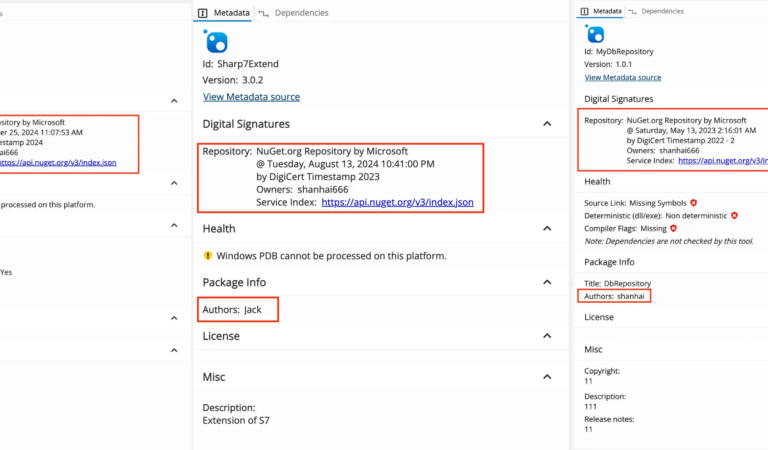The image size is (768, 450).
Task: Select the 'Copyright:' label in MyDbRepository Misc
Action: (x=601, y=371)
